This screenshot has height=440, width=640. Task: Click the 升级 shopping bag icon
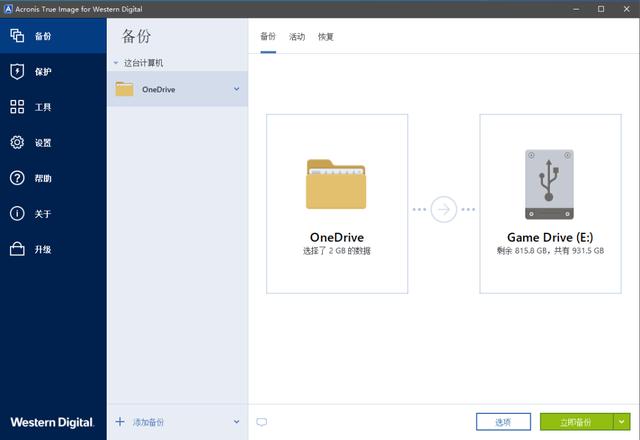(17, 249)
